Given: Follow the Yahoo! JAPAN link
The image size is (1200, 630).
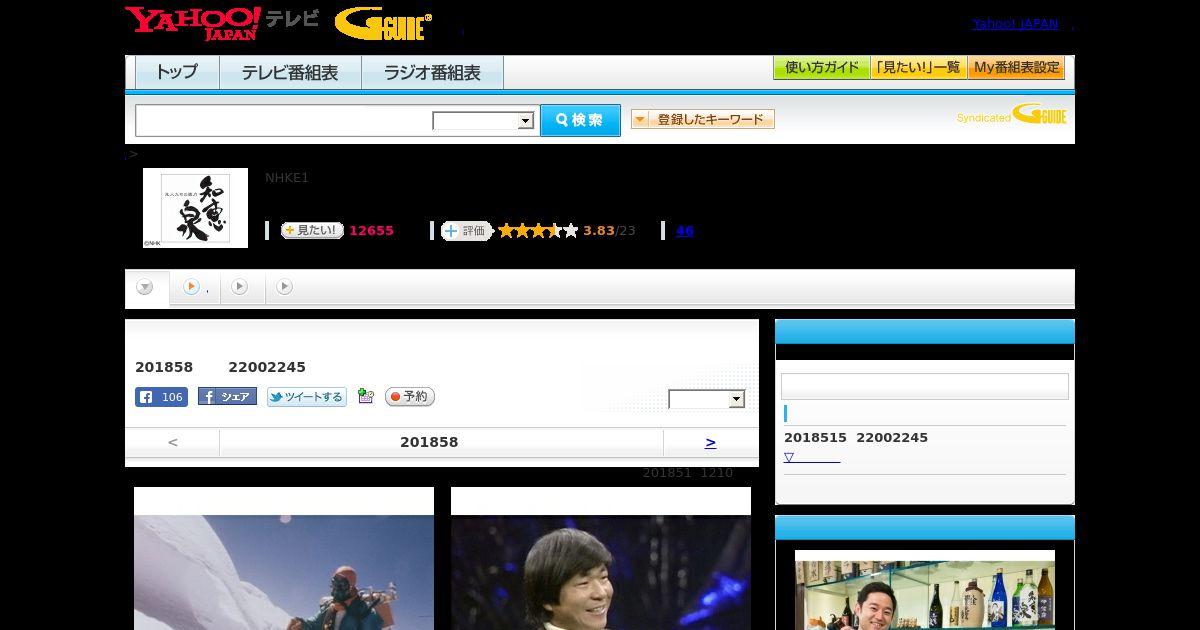Looking at the screenshot, I should pyautogui.click(x=1015, y=24).
